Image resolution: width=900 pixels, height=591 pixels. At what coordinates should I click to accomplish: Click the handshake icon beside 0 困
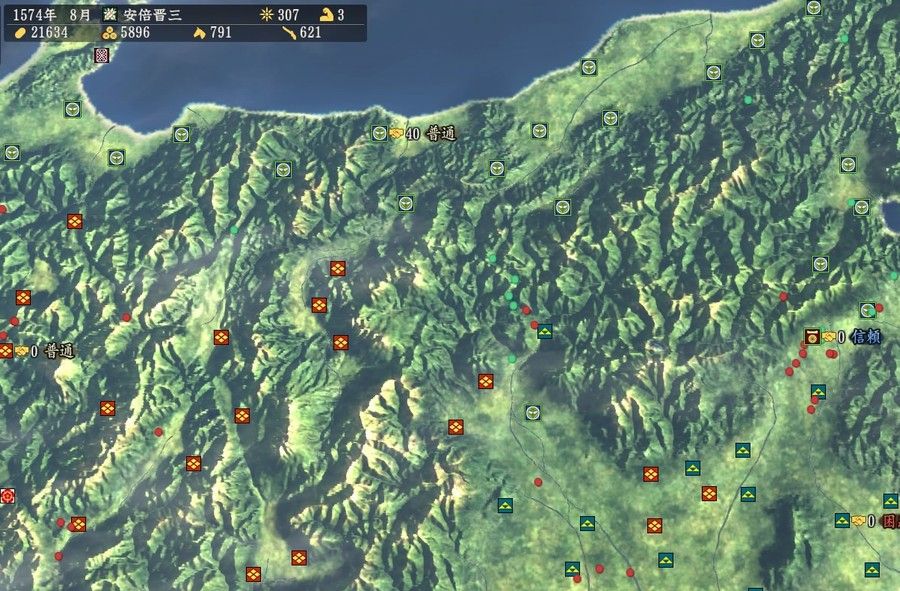[859, 521]
